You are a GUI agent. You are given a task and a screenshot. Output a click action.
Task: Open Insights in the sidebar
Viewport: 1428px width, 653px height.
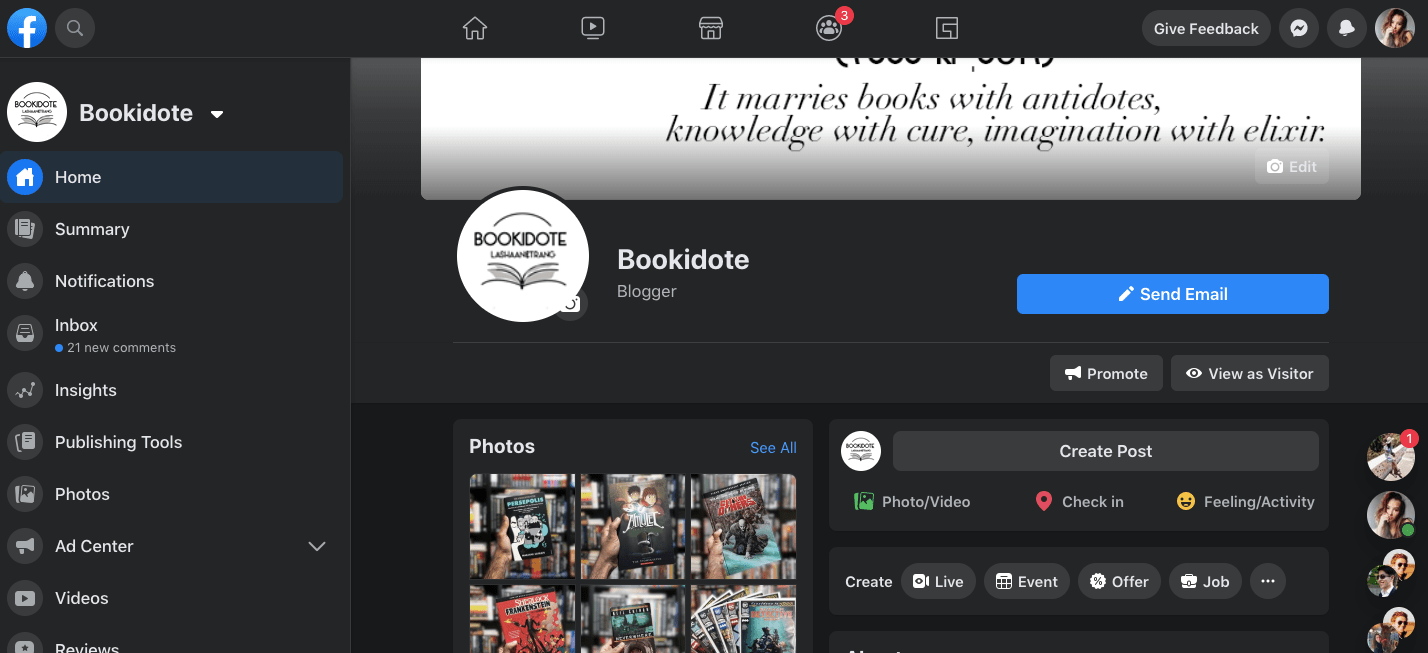coord(86,390)
